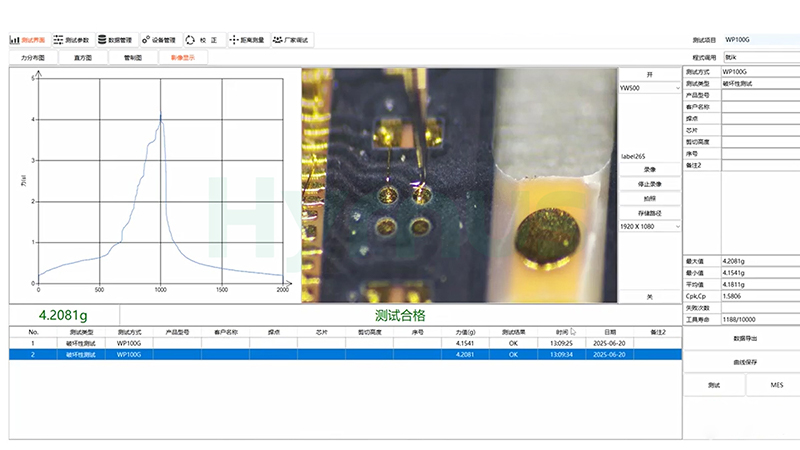The height and width of the screenshot is (450, 800).
Task: Click the 力值(g) column header
Action: [465, 332]
